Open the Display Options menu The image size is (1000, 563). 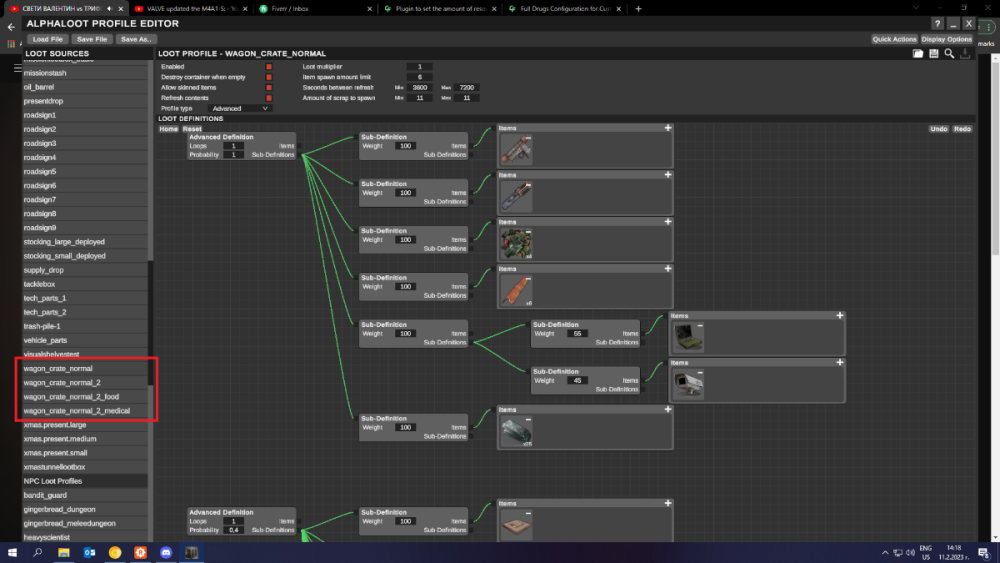pos(946,39)
